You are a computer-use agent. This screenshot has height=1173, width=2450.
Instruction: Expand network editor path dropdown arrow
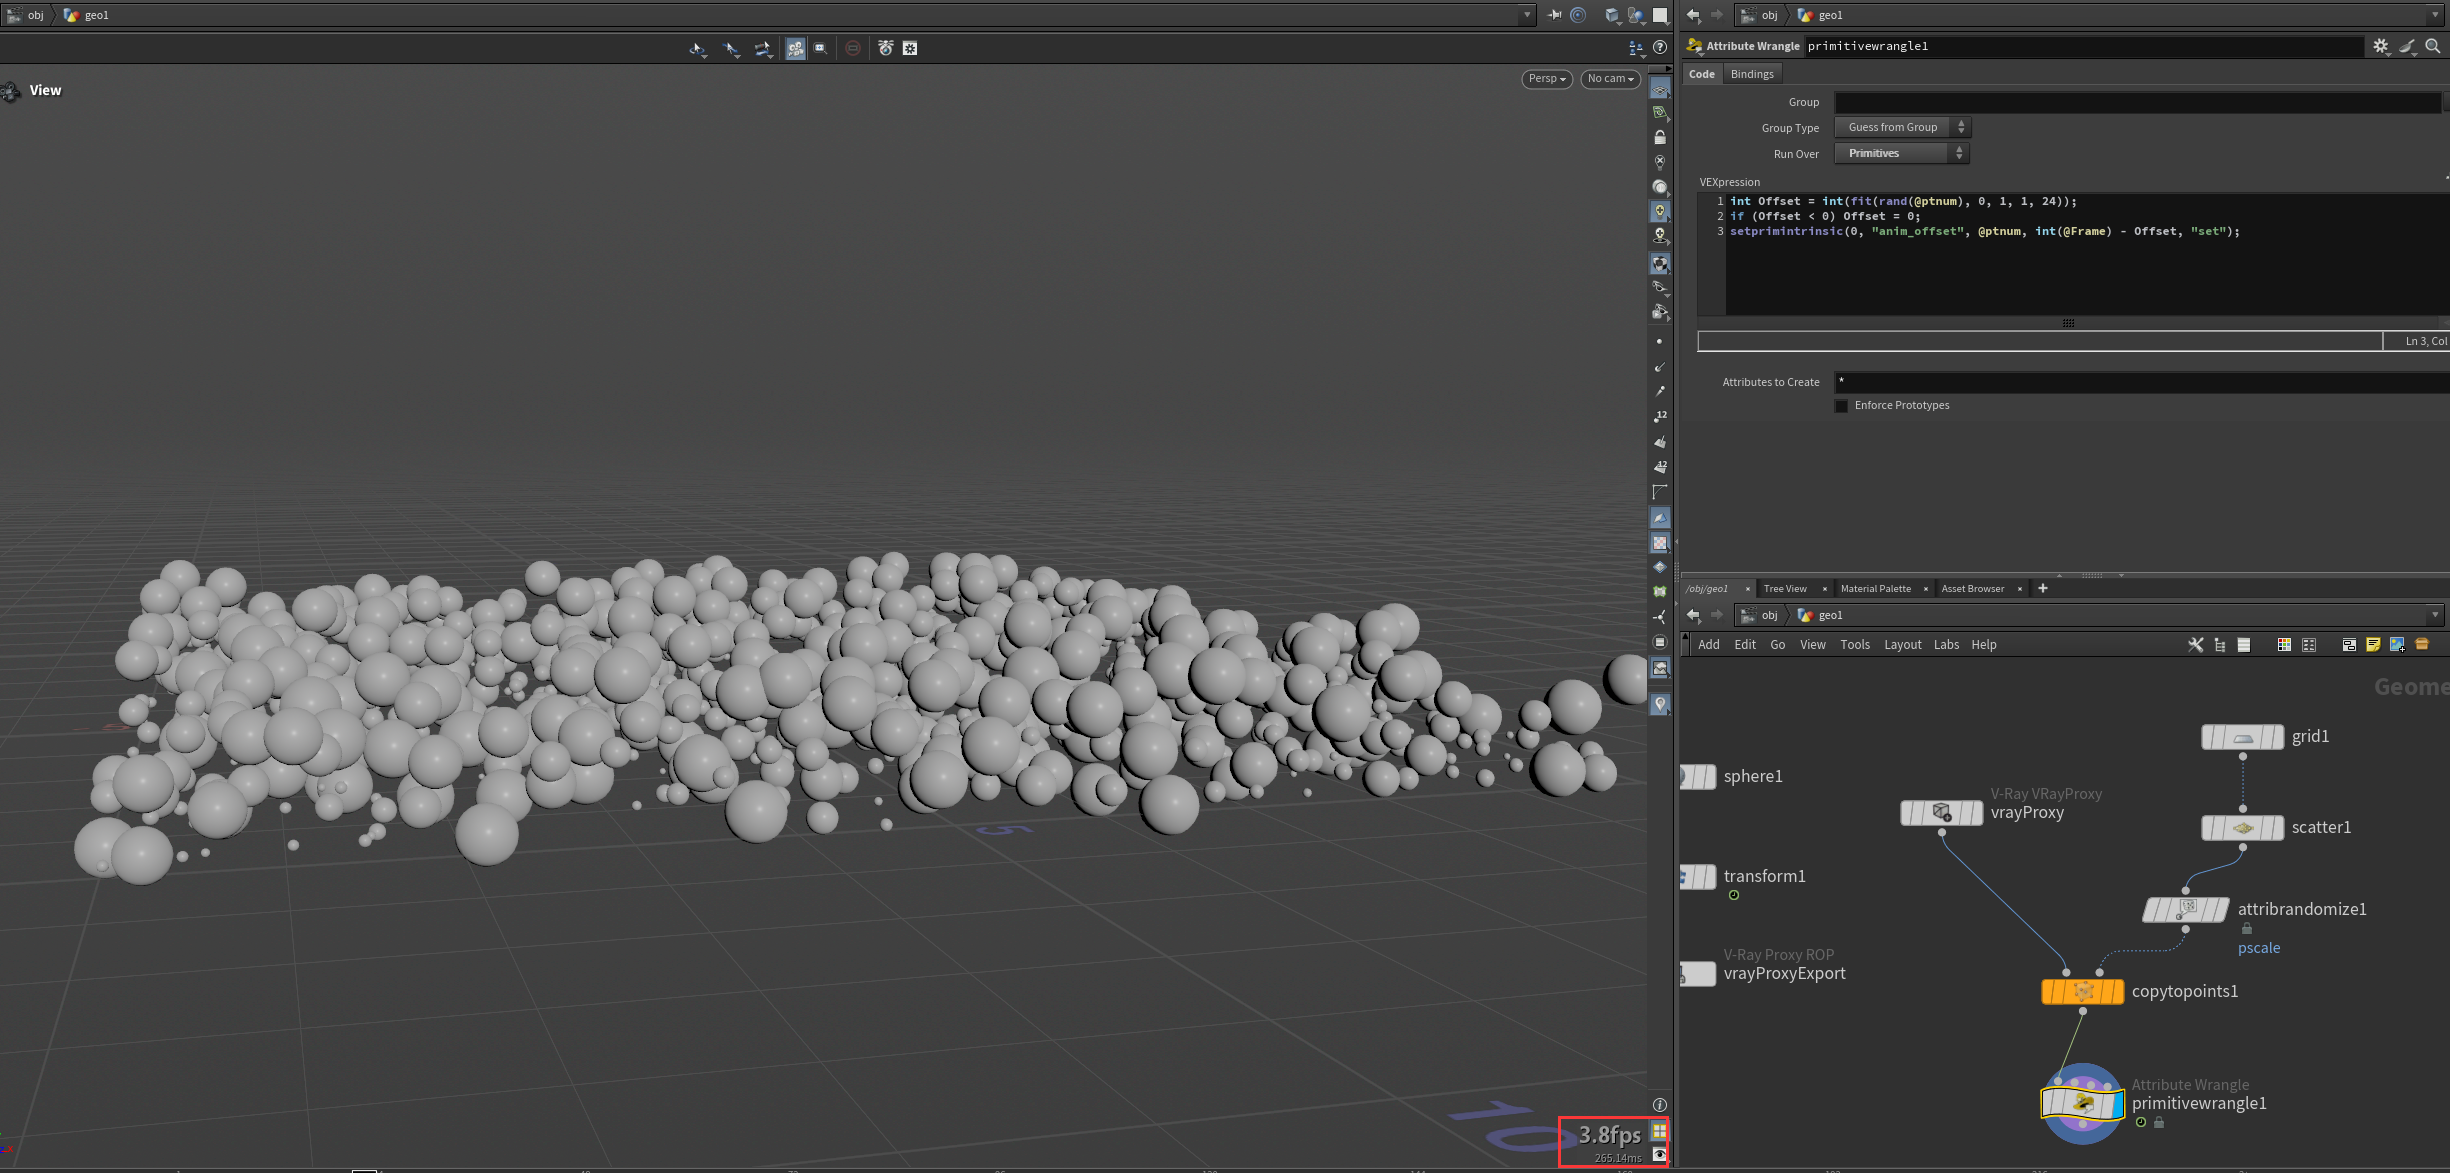(2435, 615)
